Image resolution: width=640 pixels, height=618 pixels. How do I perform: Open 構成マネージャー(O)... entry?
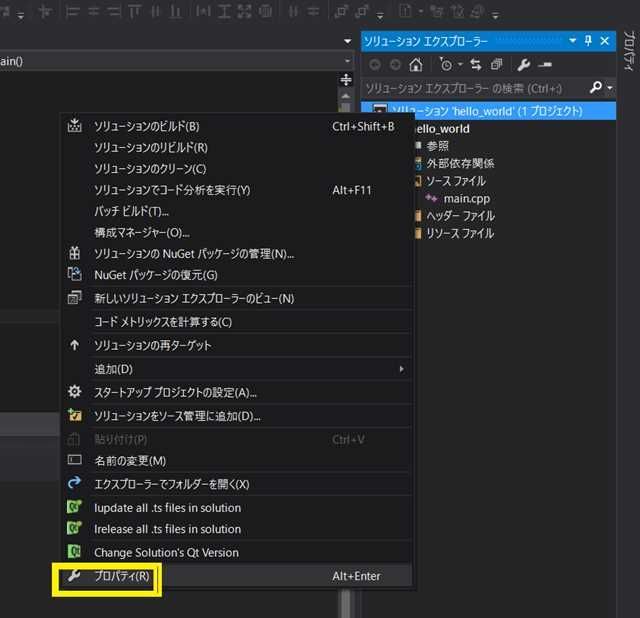pos(237,233)
